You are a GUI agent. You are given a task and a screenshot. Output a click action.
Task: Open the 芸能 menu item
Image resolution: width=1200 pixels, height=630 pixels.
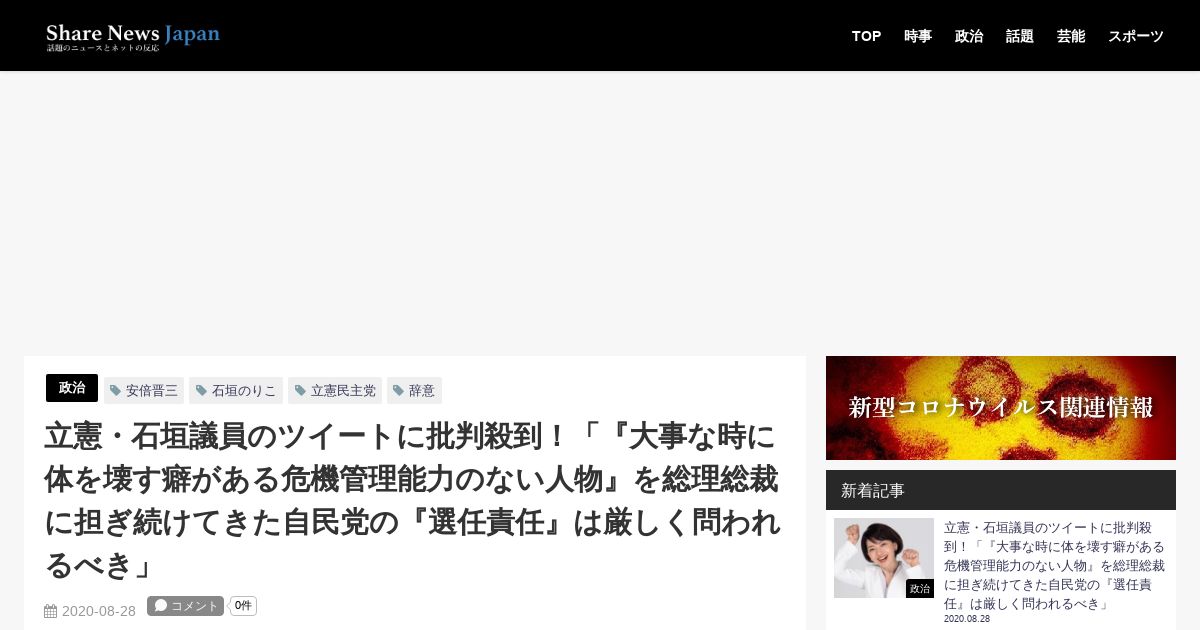click(1071, 36)
